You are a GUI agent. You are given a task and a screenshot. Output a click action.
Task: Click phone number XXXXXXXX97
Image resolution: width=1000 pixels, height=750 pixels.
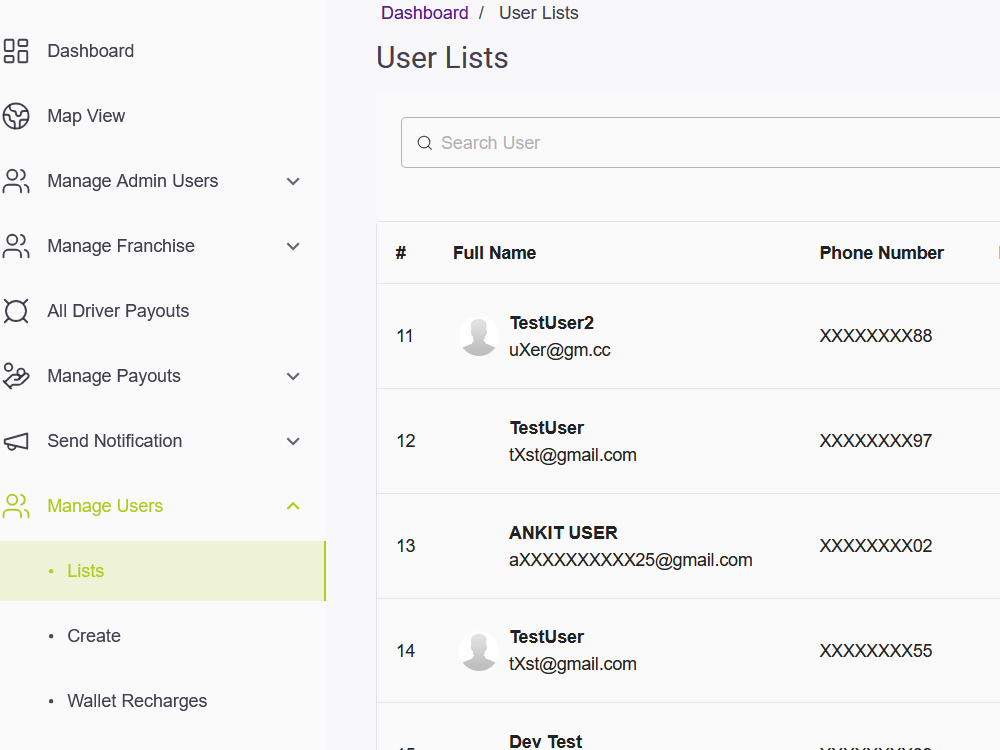tap(876, 441)
